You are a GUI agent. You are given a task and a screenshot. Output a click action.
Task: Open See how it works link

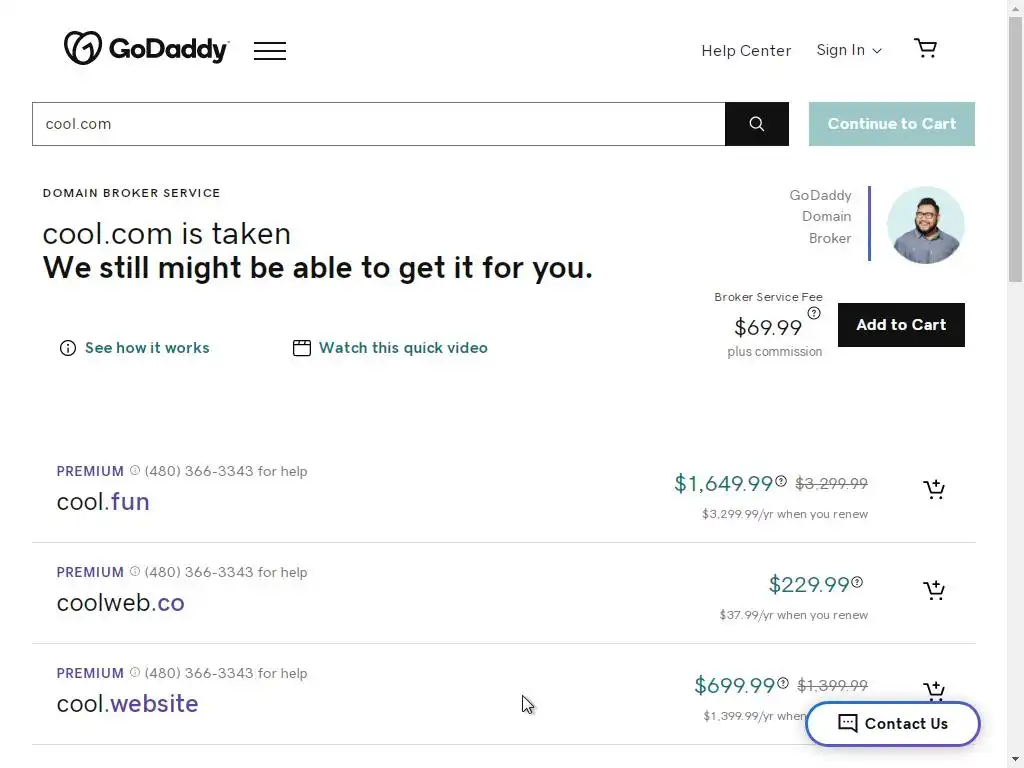147,348
